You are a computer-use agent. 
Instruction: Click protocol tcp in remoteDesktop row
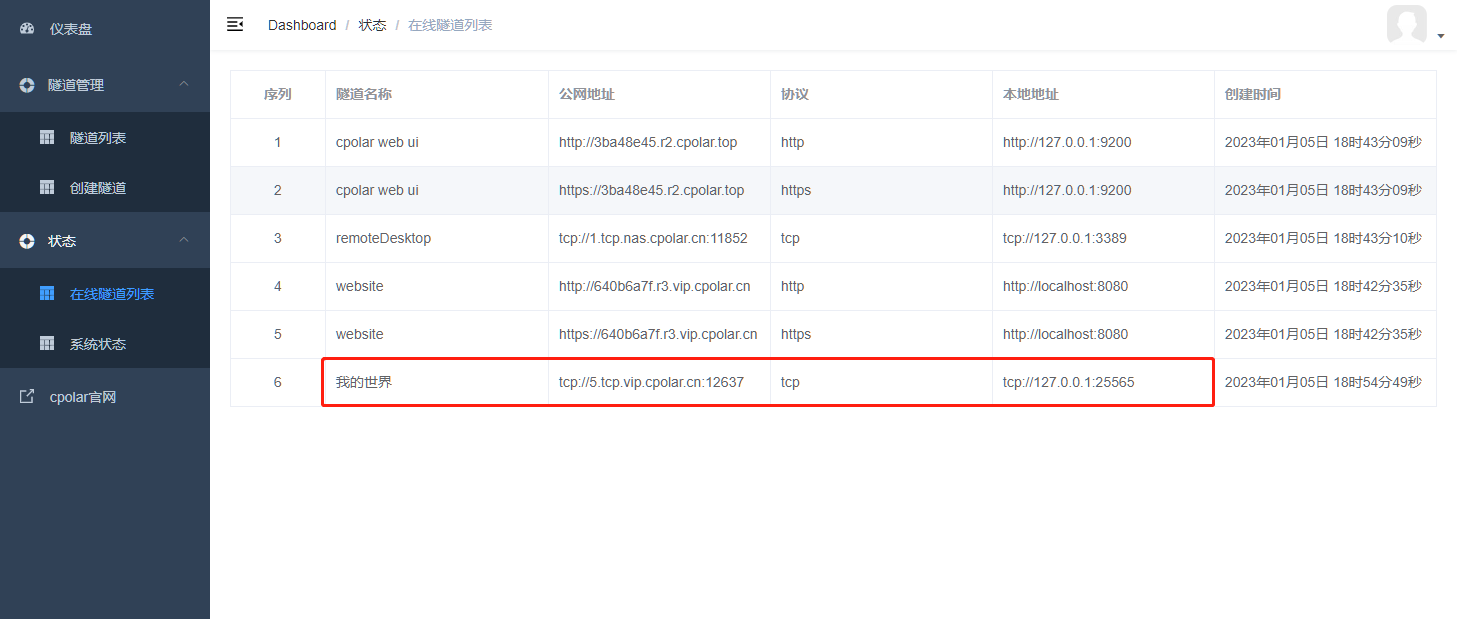pos(790,238)
